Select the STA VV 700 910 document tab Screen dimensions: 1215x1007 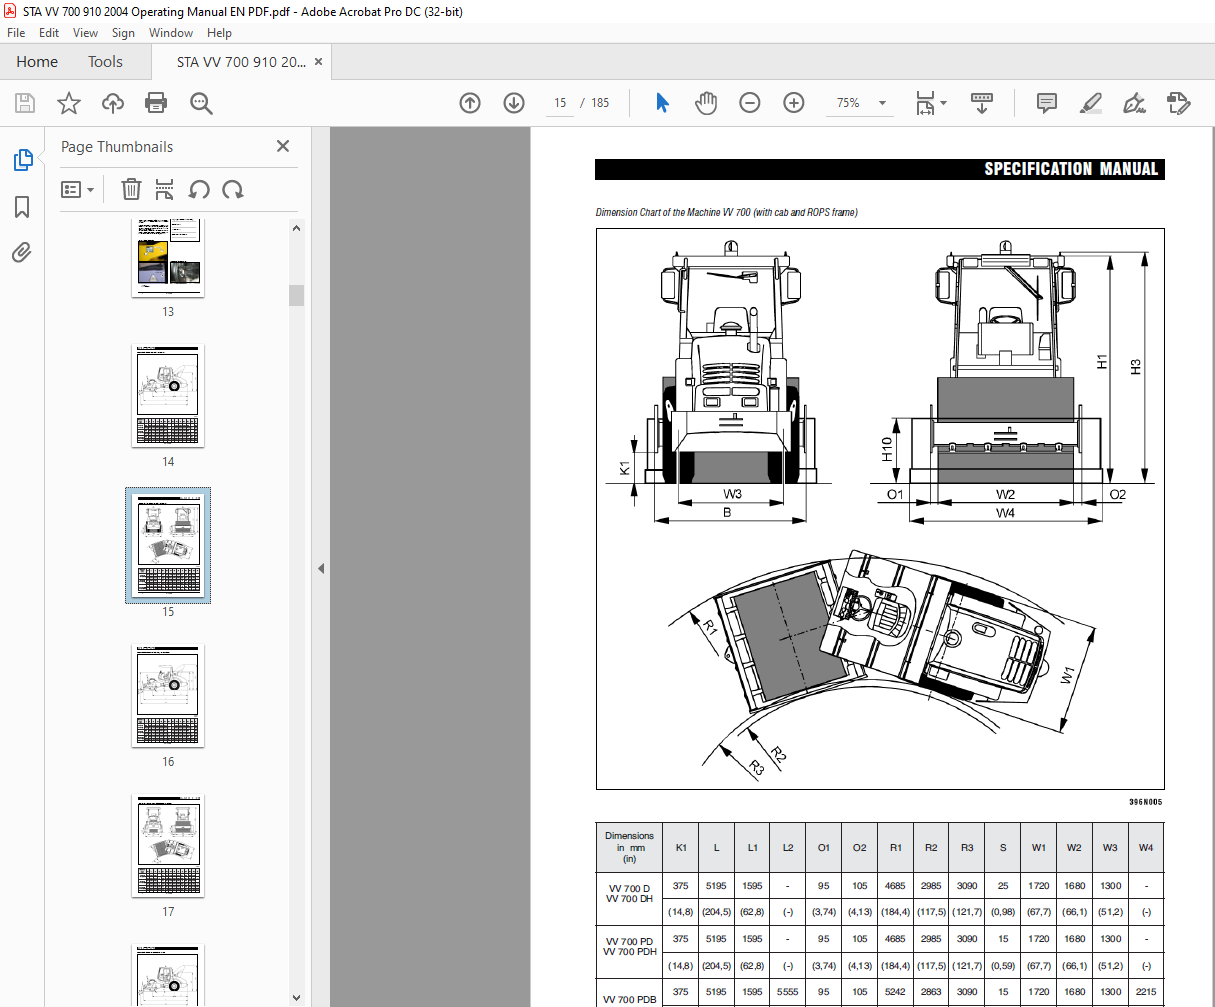tap(241, 62)
